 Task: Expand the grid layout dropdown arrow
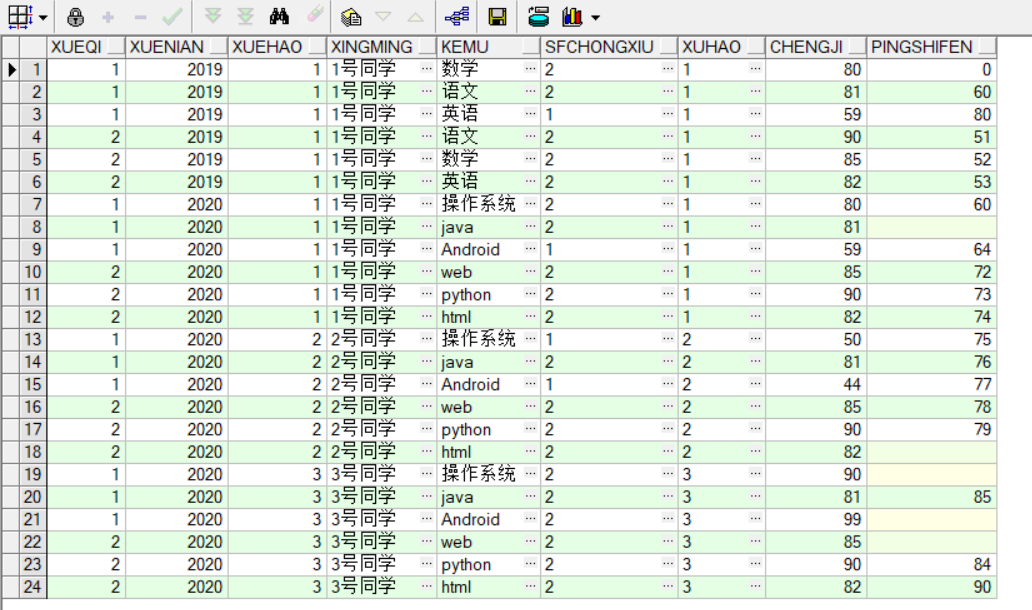click(x=43, y=18)
